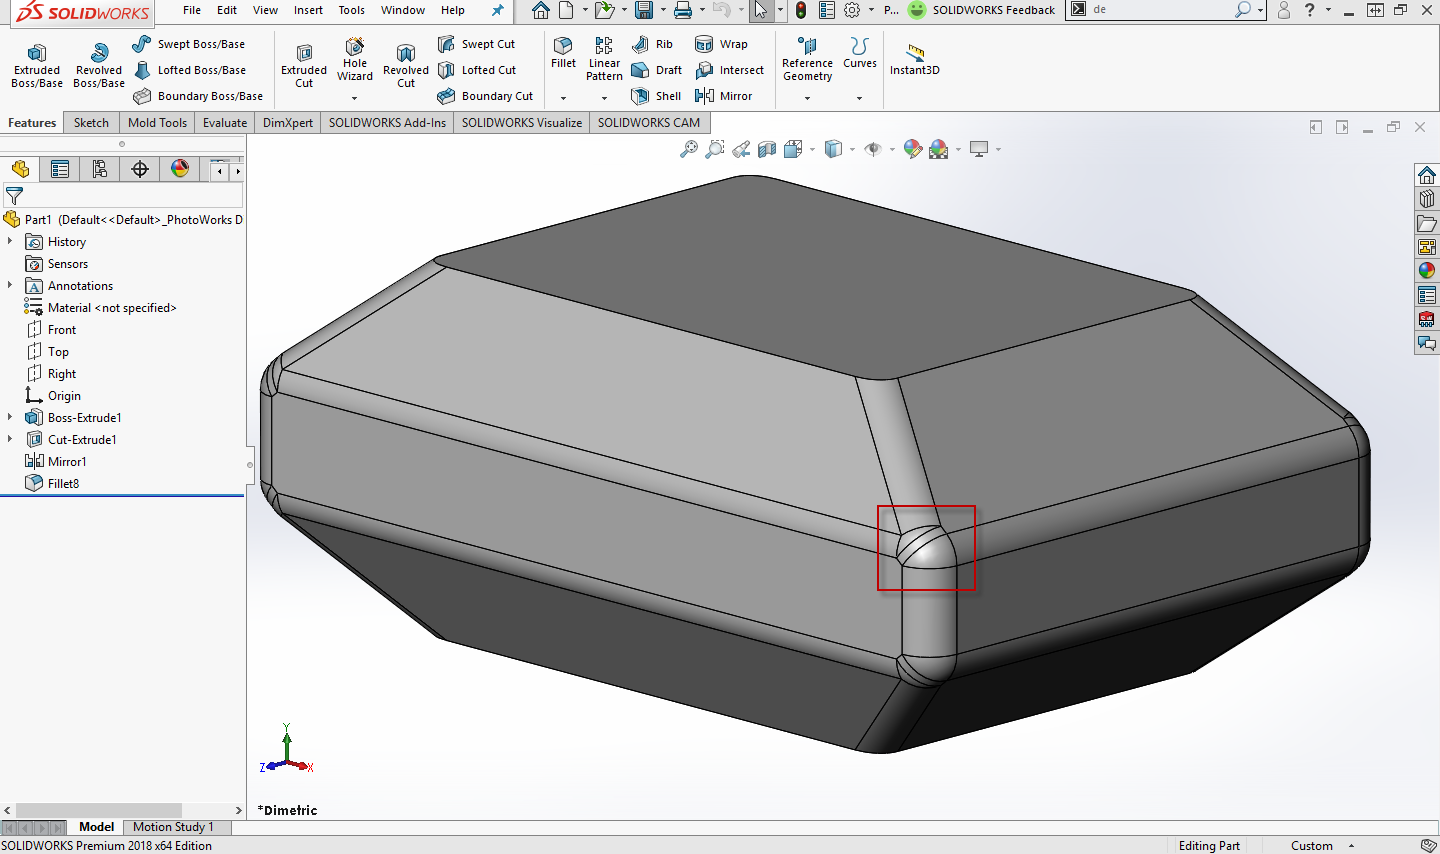This screenshot has height=854, width=1440.
Task: Switch to the Sketch tab
Action: click(x=91, y=122)
